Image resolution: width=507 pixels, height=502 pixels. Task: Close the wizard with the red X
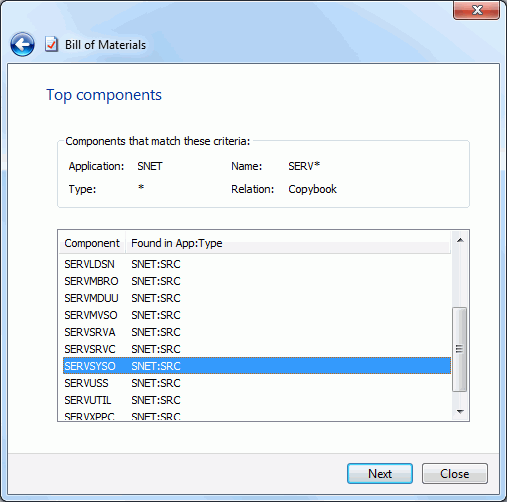[476, 10]
